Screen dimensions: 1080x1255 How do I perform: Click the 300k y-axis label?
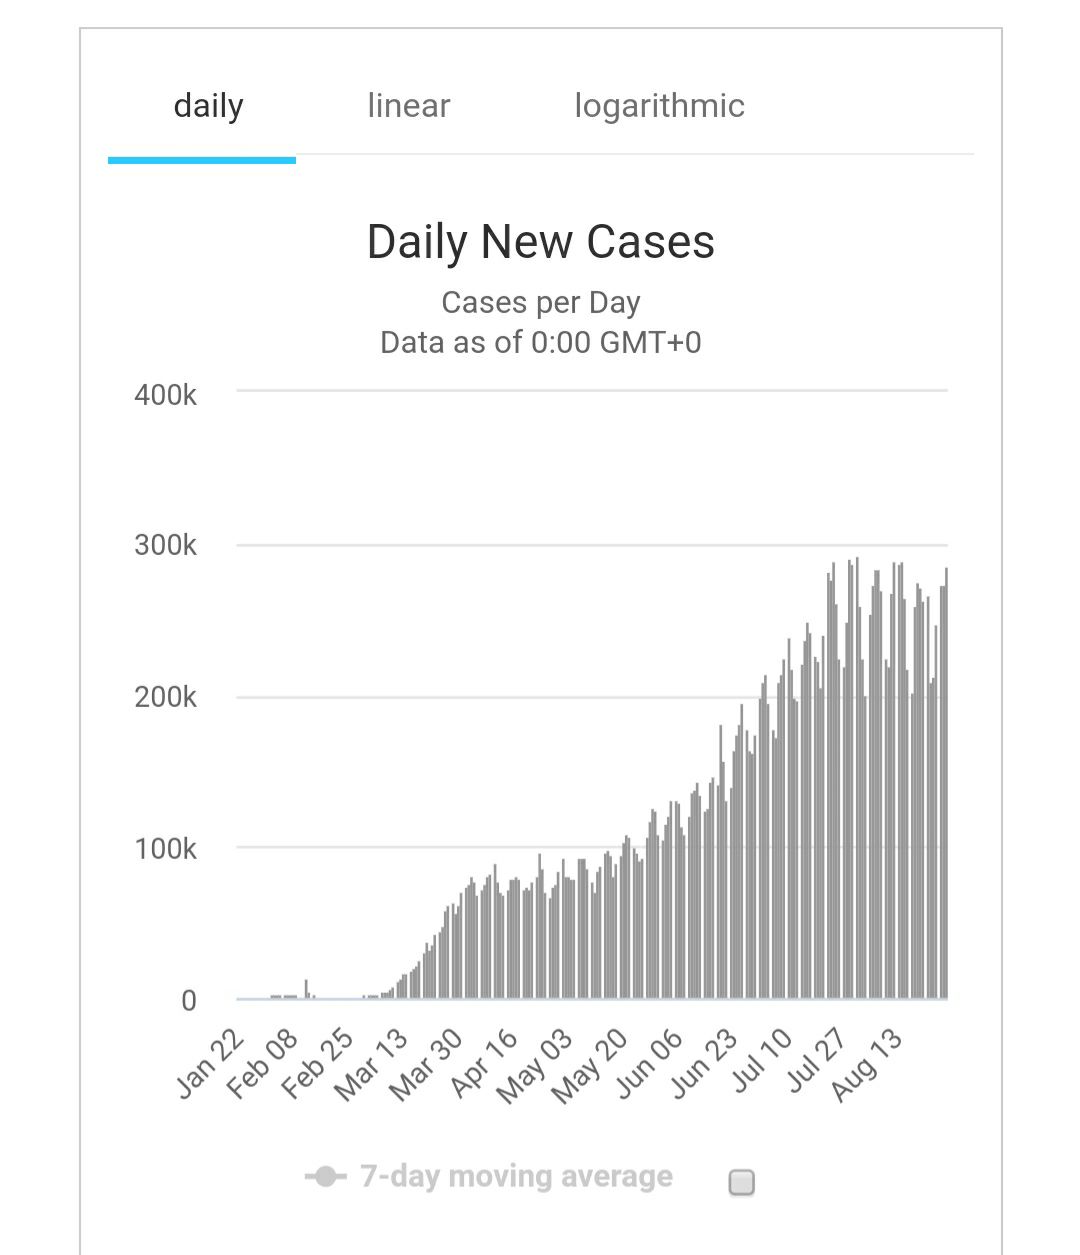(165, 546)
